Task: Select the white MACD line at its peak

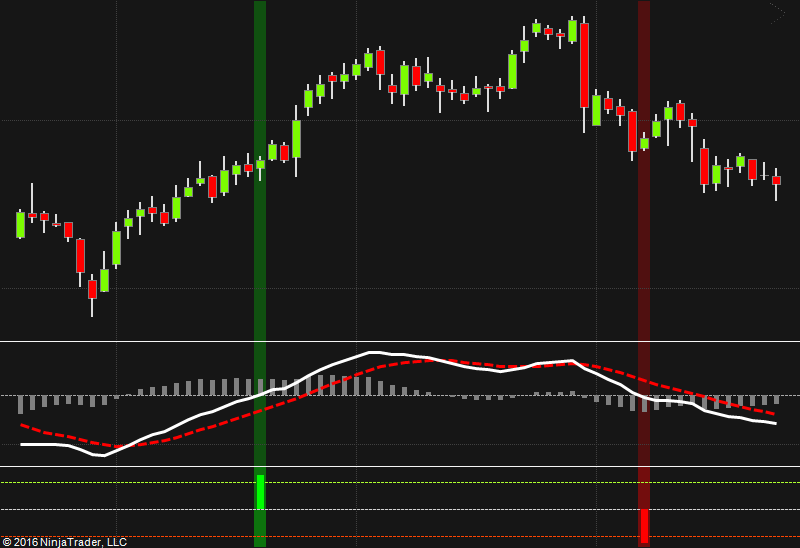Action: coord(375,352)
